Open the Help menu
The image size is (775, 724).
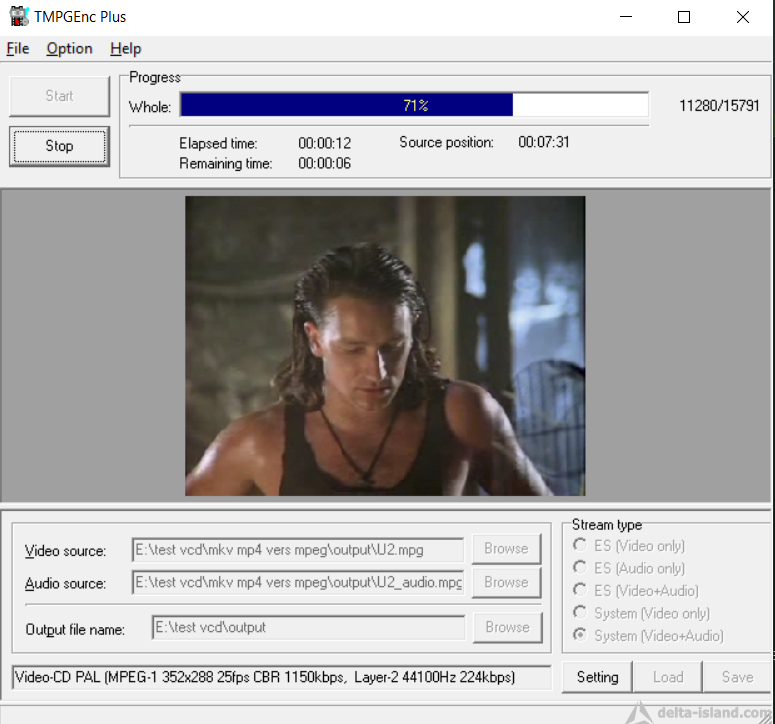tap(126, 48)
